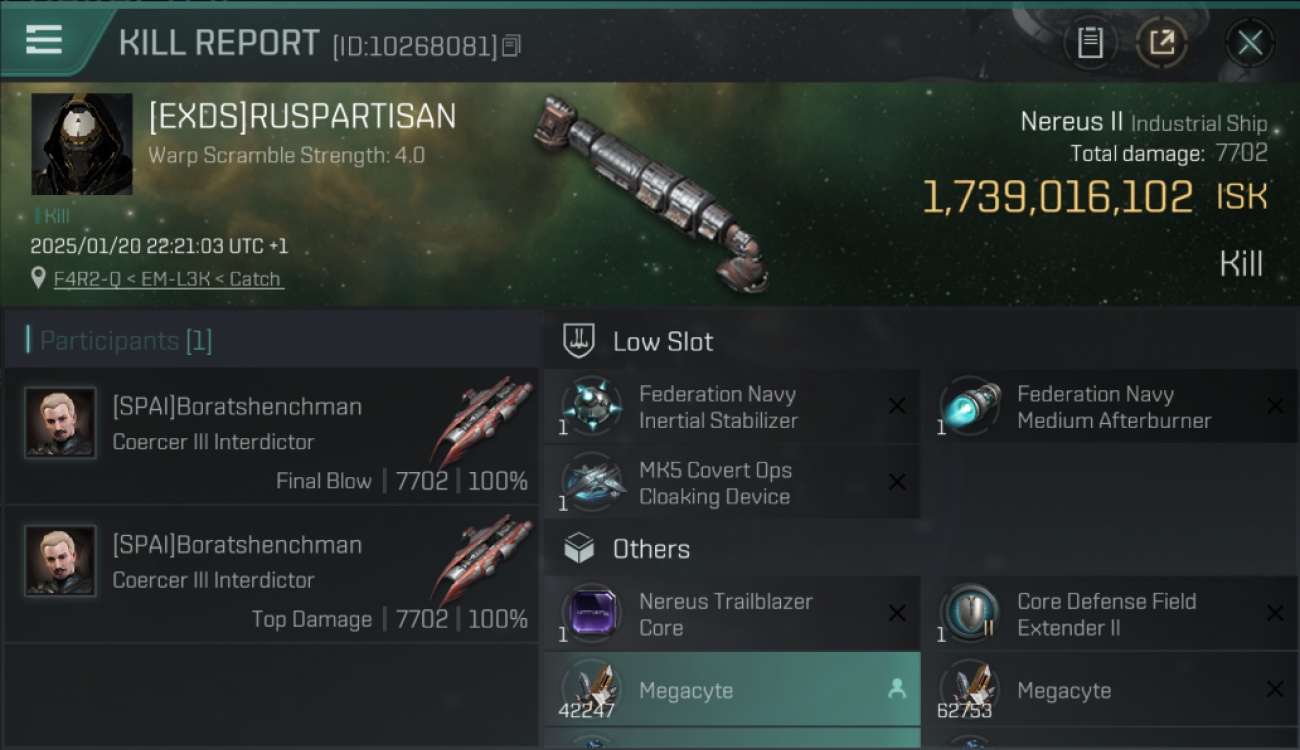This screenshot has height=750, width=1300.
Task: Open the clipboard icon in header
Action: point(1090,43)
